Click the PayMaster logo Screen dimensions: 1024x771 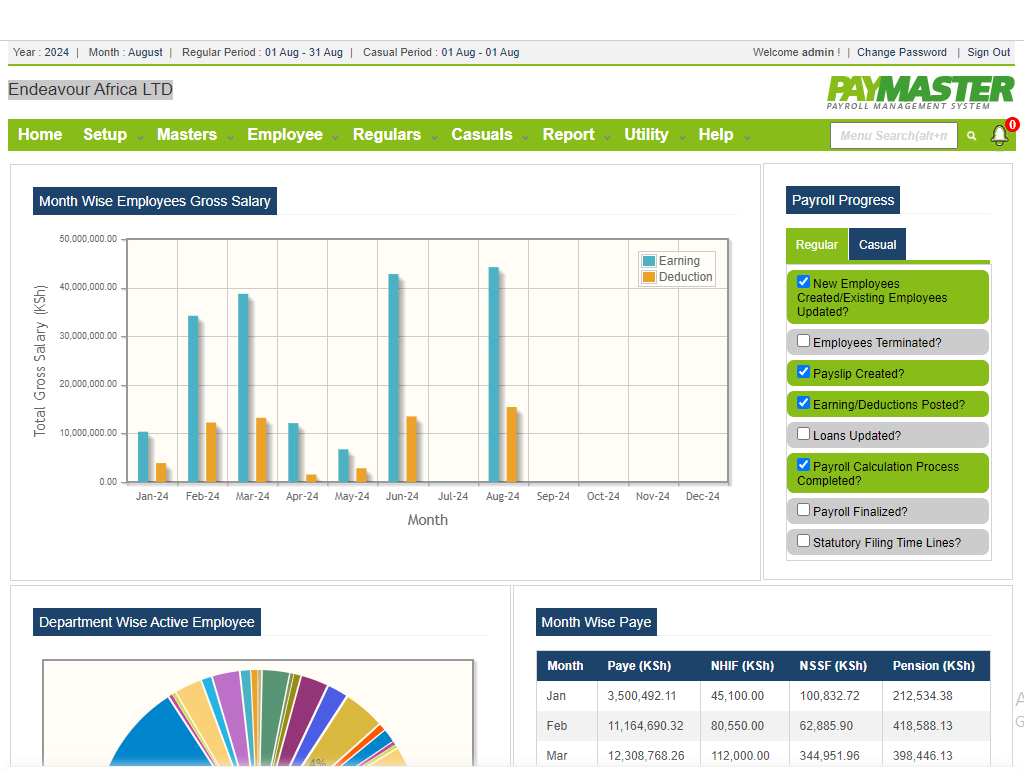coord(920,92)
